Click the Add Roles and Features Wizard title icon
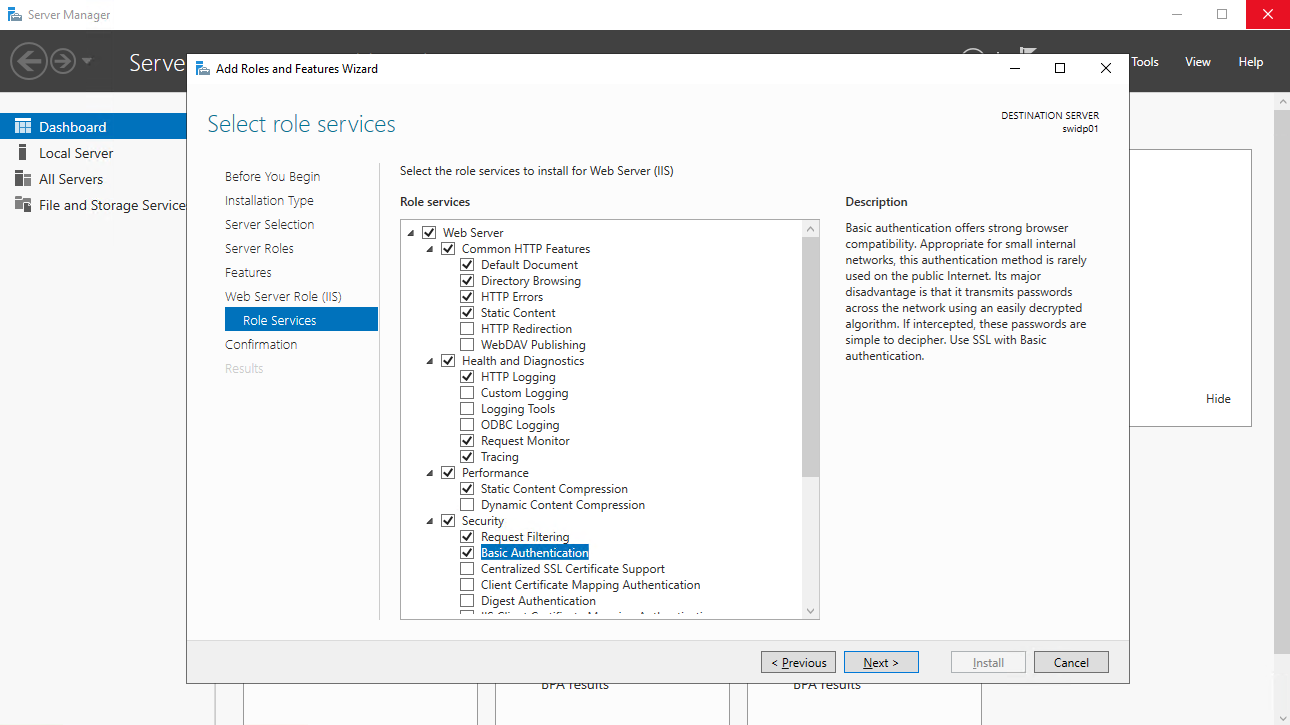1290x725 pixels. click(204, 69)
